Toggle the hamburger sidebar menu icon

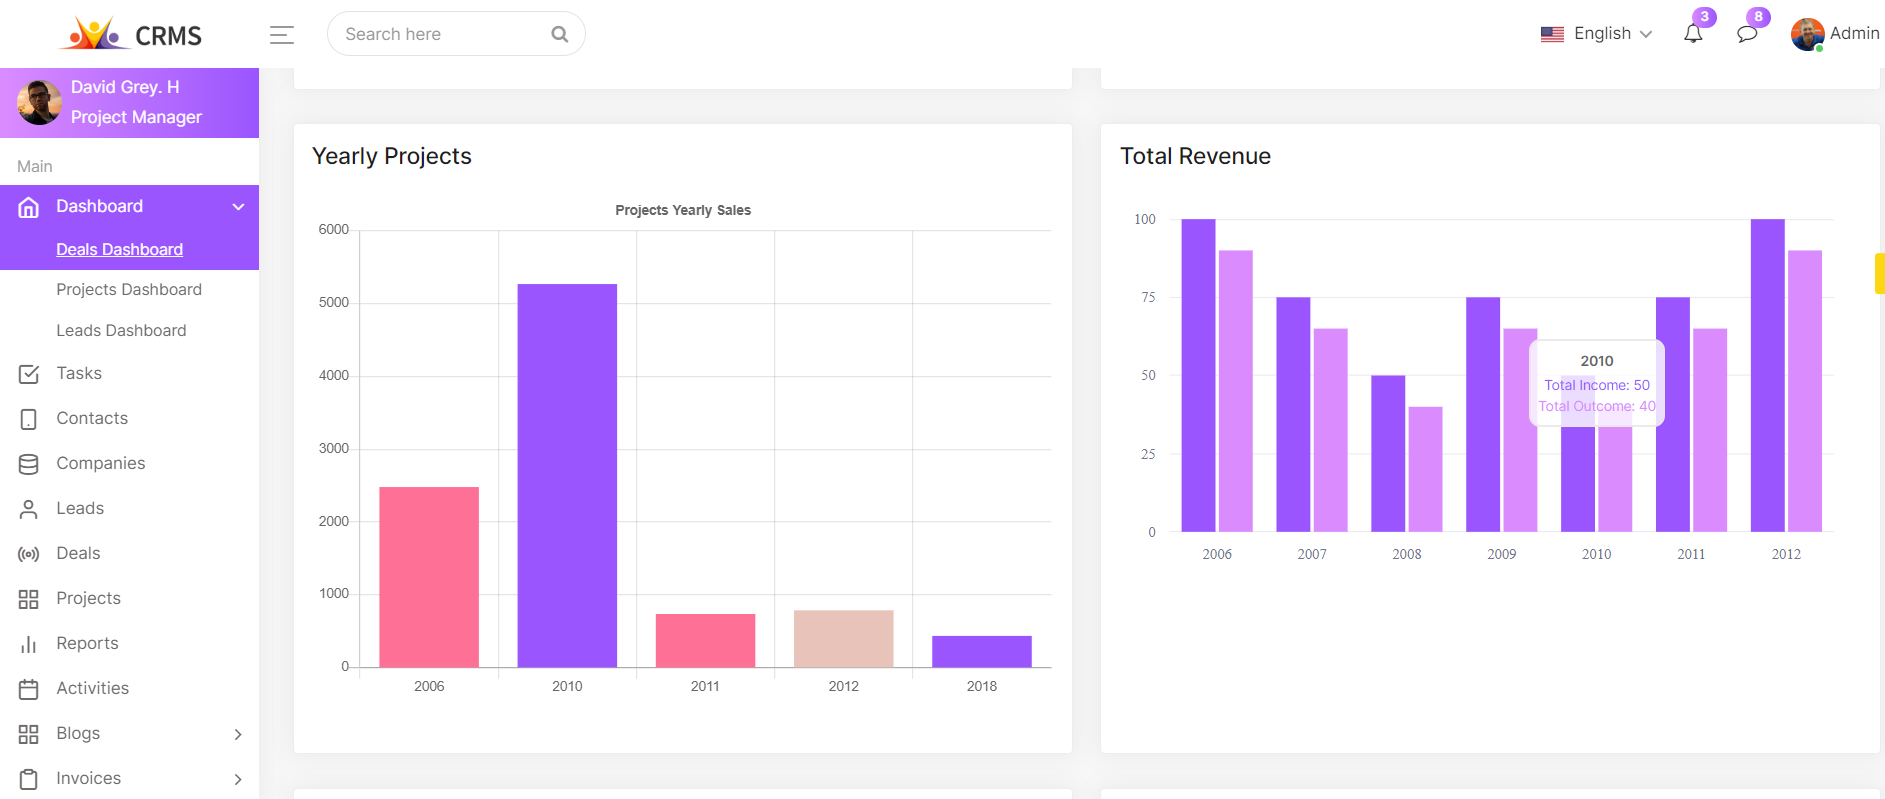click(x=282, y=35)
